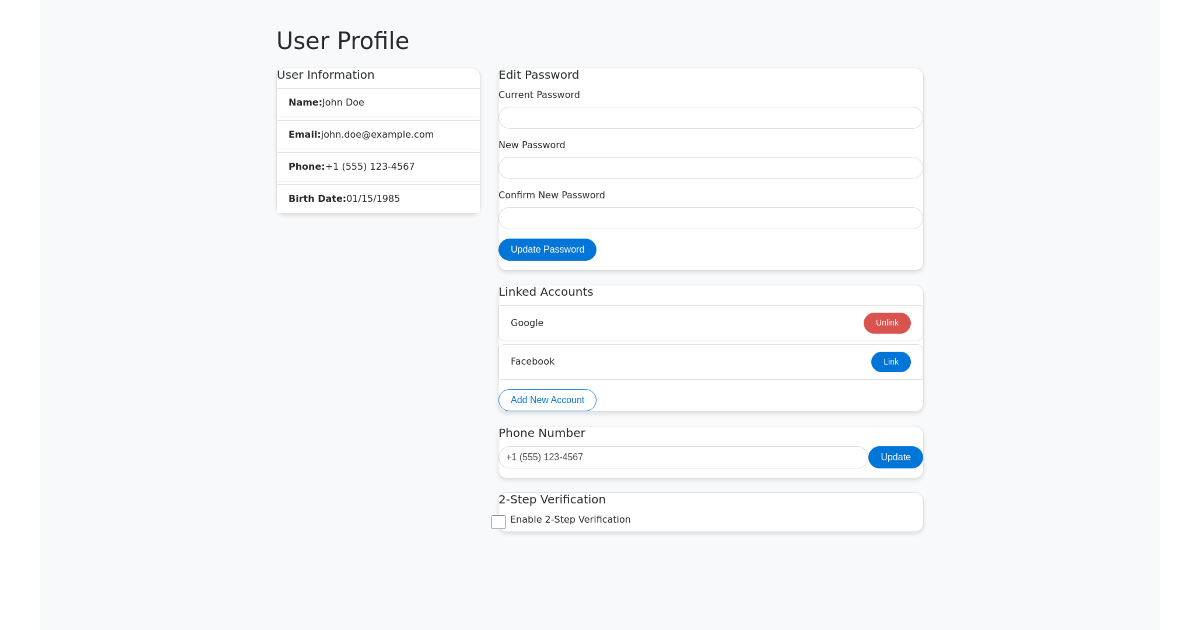The height and width of the screenshot is (630, 1200).
Task: Click the Edit Password section header
Action: [x=538, y=74]
